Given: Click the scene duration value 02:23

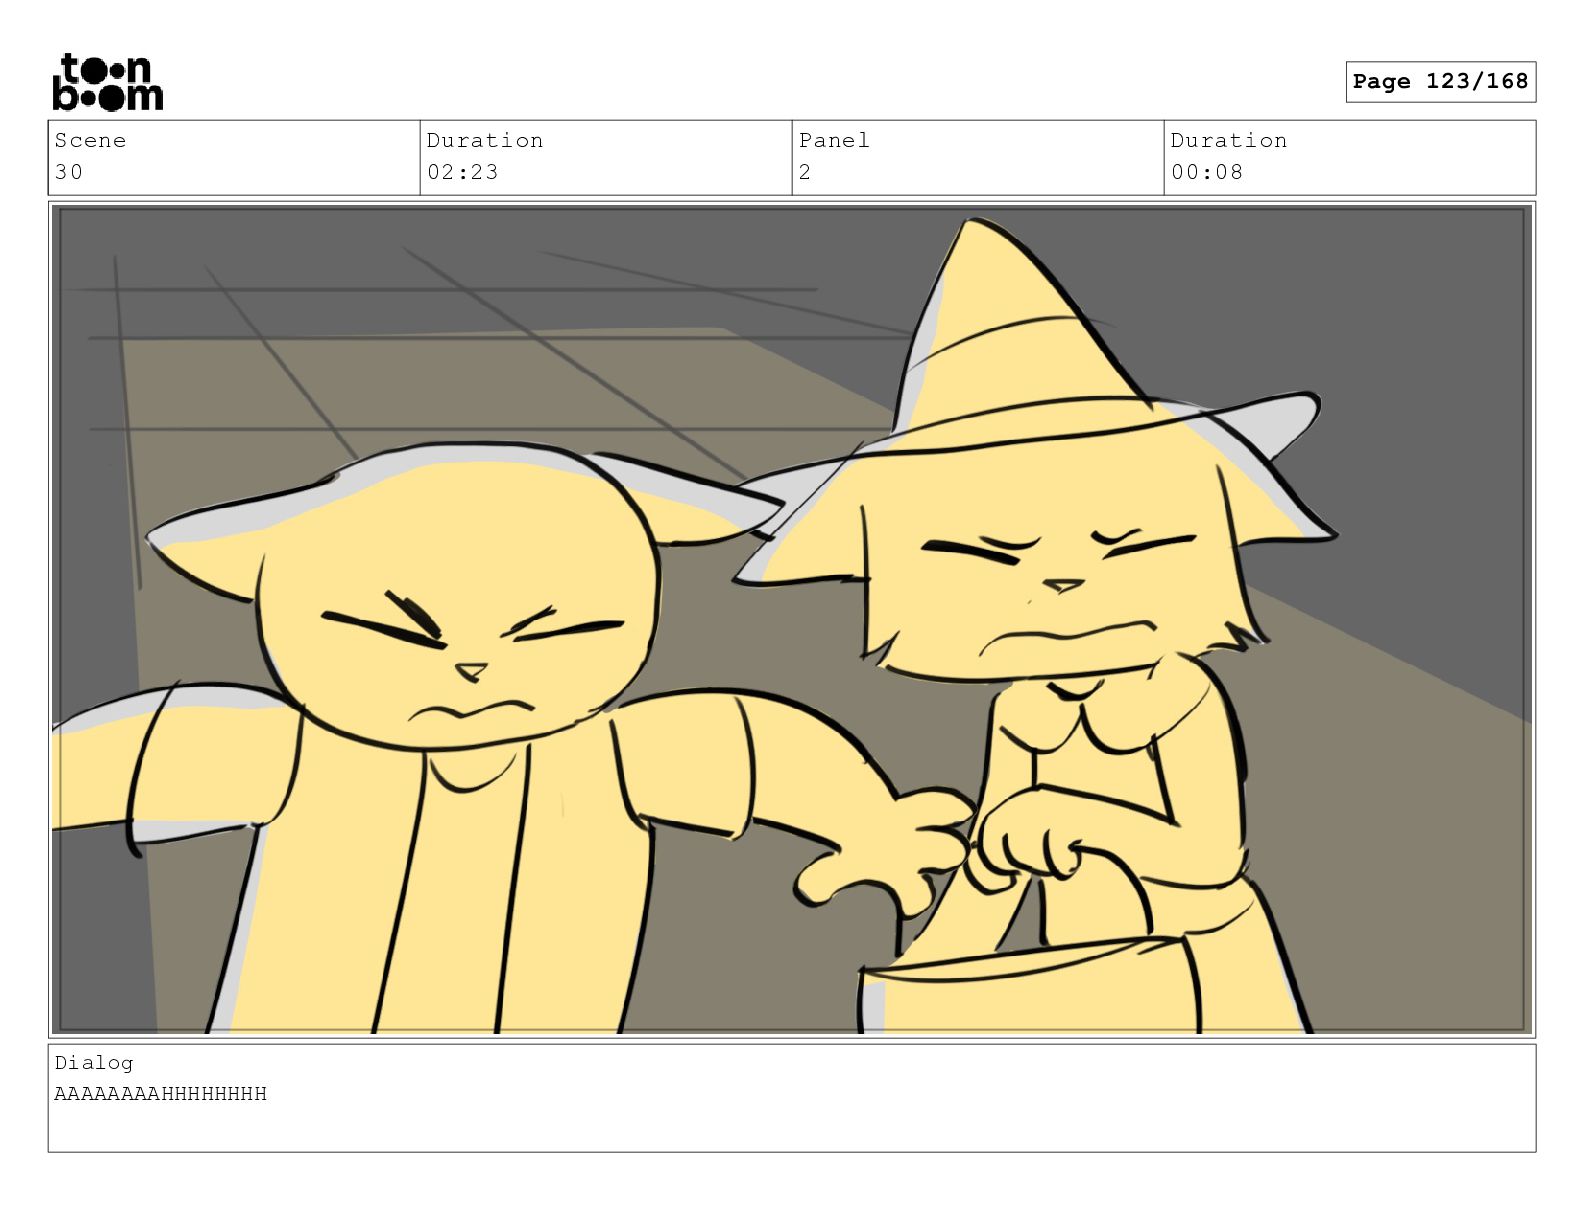Looking at the screenshot, I should [x=462, y=172].
